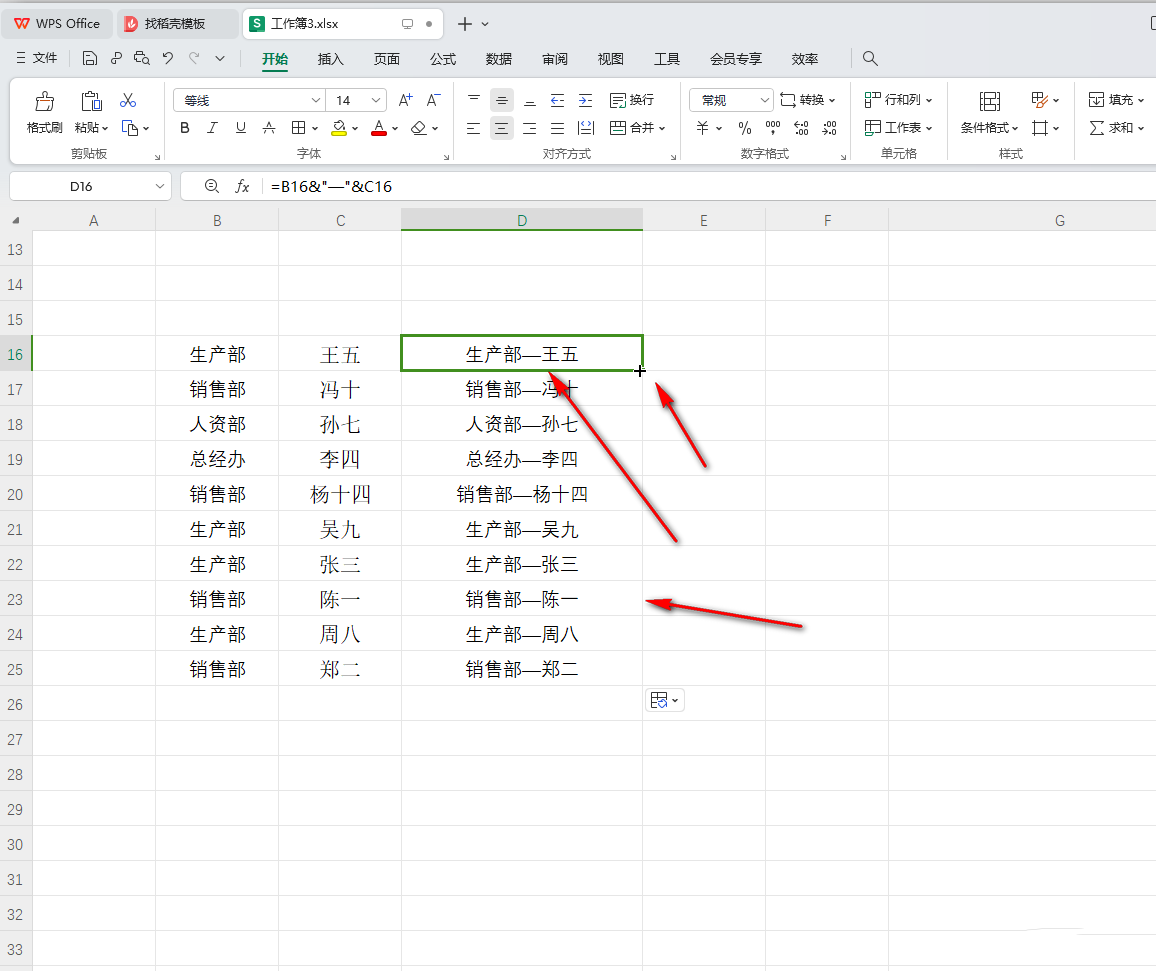The image size is (1156, 971).
Task: Open the font size 14 dropdown
Action: pos(375,100)
